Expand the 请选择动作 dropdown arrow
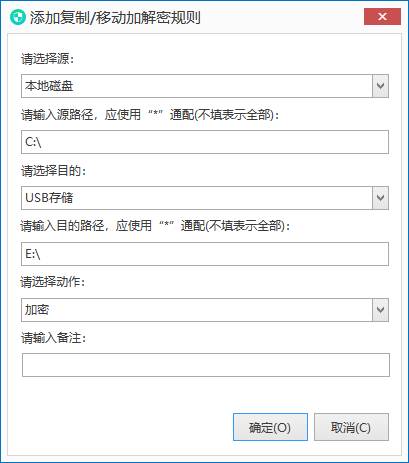 tap(380, 310)
